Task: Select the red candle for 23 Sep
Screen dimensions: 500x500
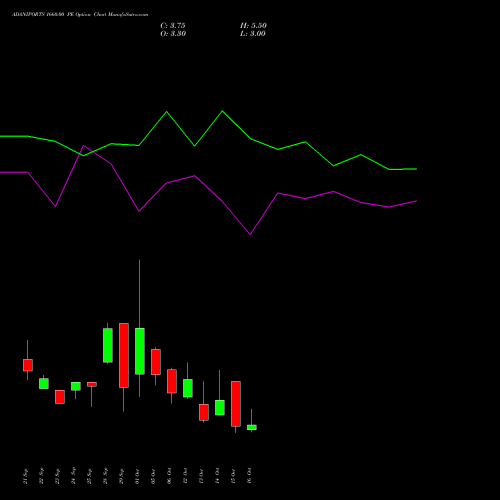Action: click(x=60, y=397)
